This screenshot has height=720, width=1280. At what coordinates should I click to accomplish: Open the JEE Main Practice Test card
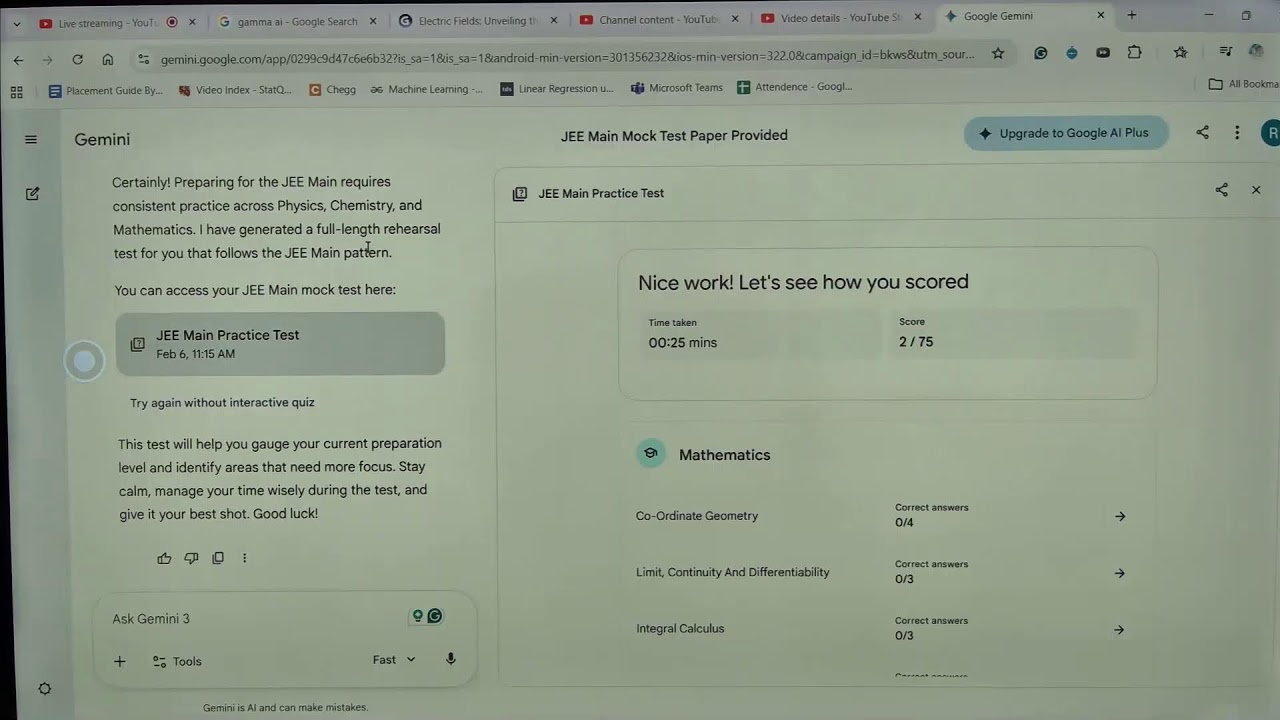point(280,343)
